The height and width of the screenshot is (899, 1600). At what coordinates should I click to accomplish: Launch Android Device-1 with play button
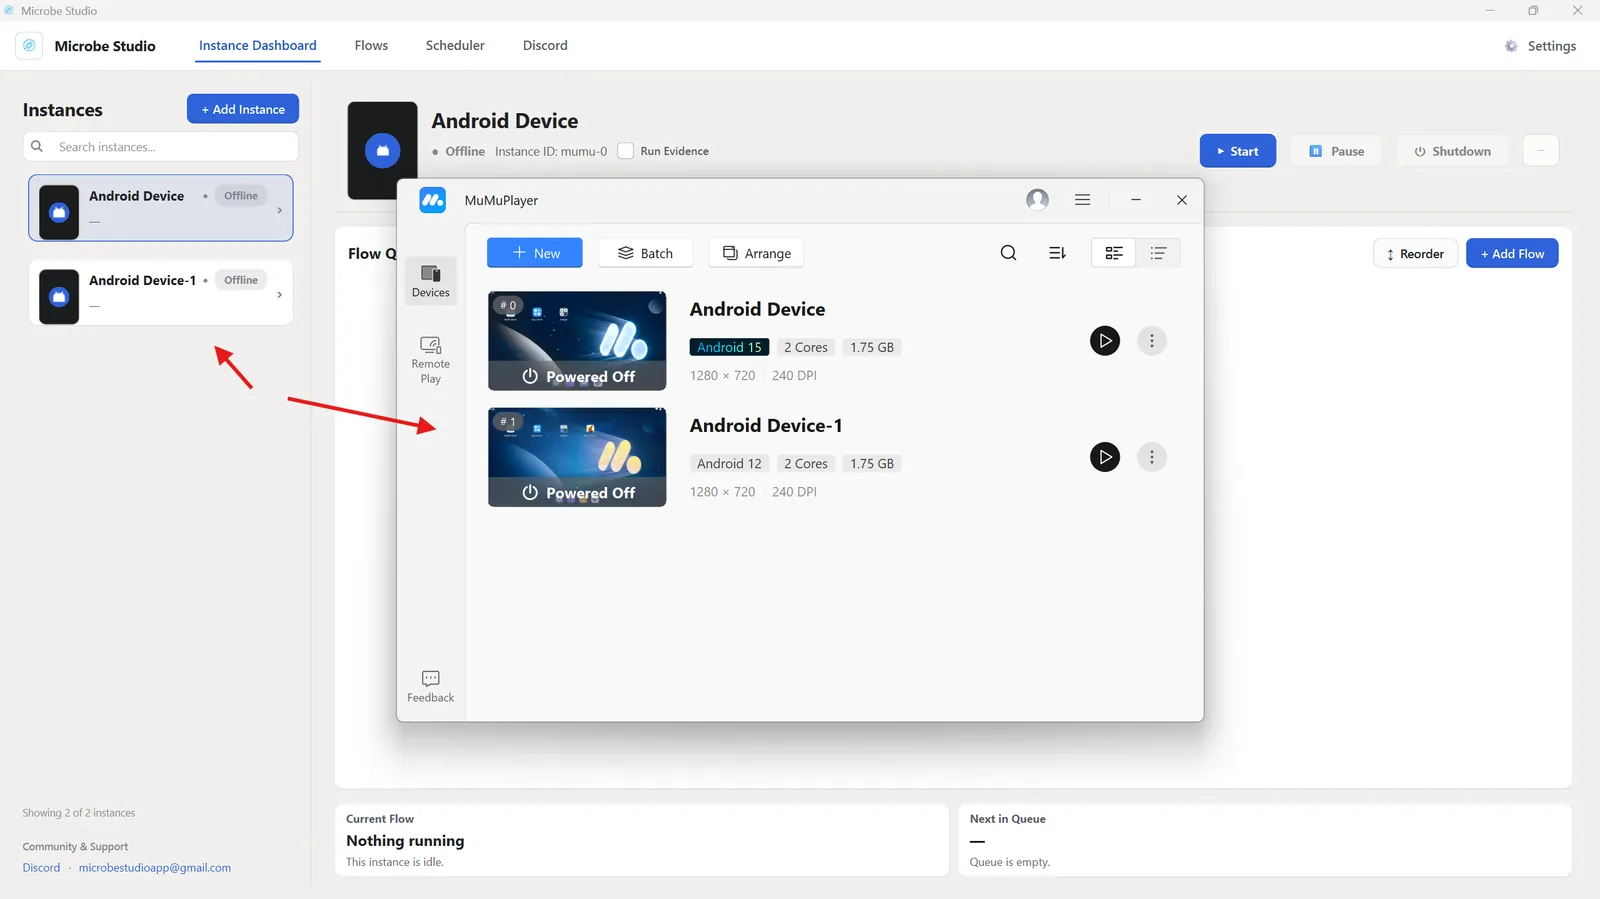pyautogui.click(x=1105, y=457)
